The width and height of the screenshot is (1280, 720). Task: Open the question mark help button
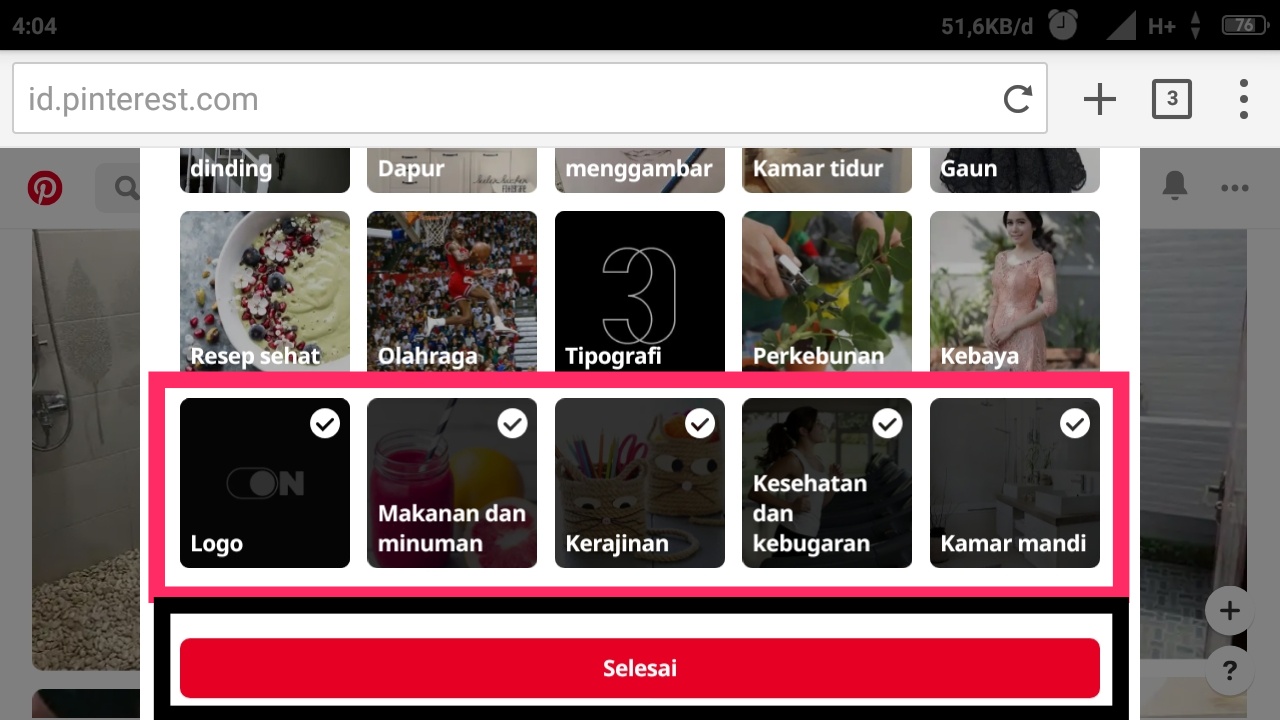[x=1230, y=670]
